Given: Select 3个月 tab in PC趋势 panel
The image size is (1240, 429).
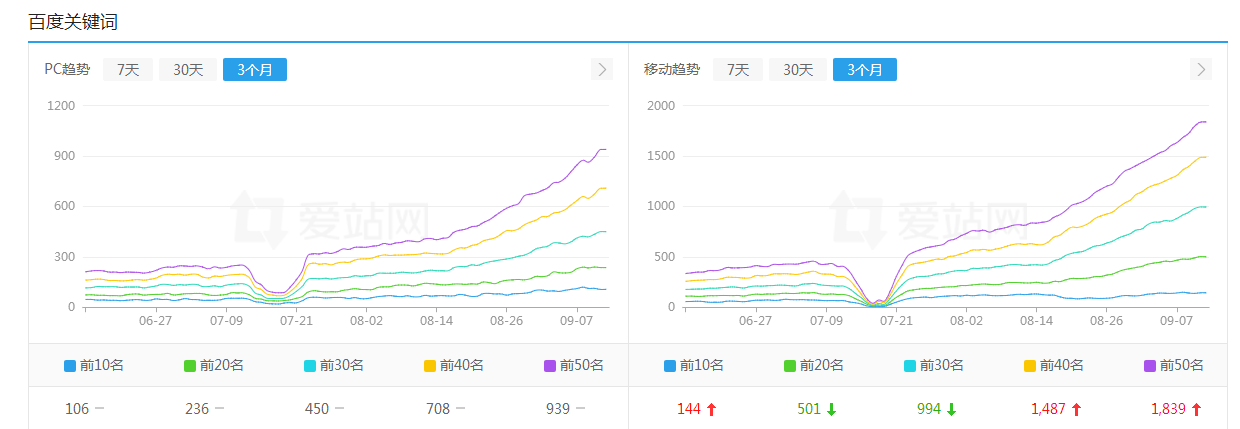Looking at the screenshot, I should click(255, 70).
